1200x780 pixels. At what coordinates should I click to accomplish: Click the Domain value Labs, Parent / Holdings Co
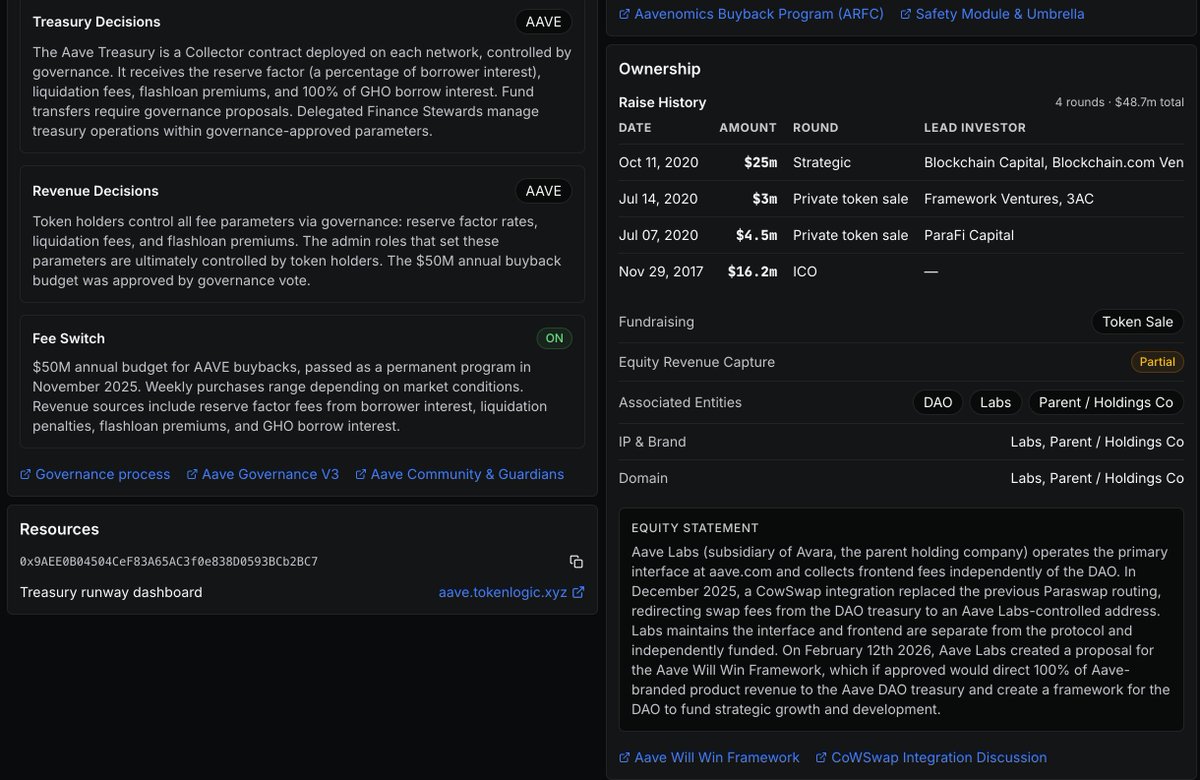(x=1097, y=478)
